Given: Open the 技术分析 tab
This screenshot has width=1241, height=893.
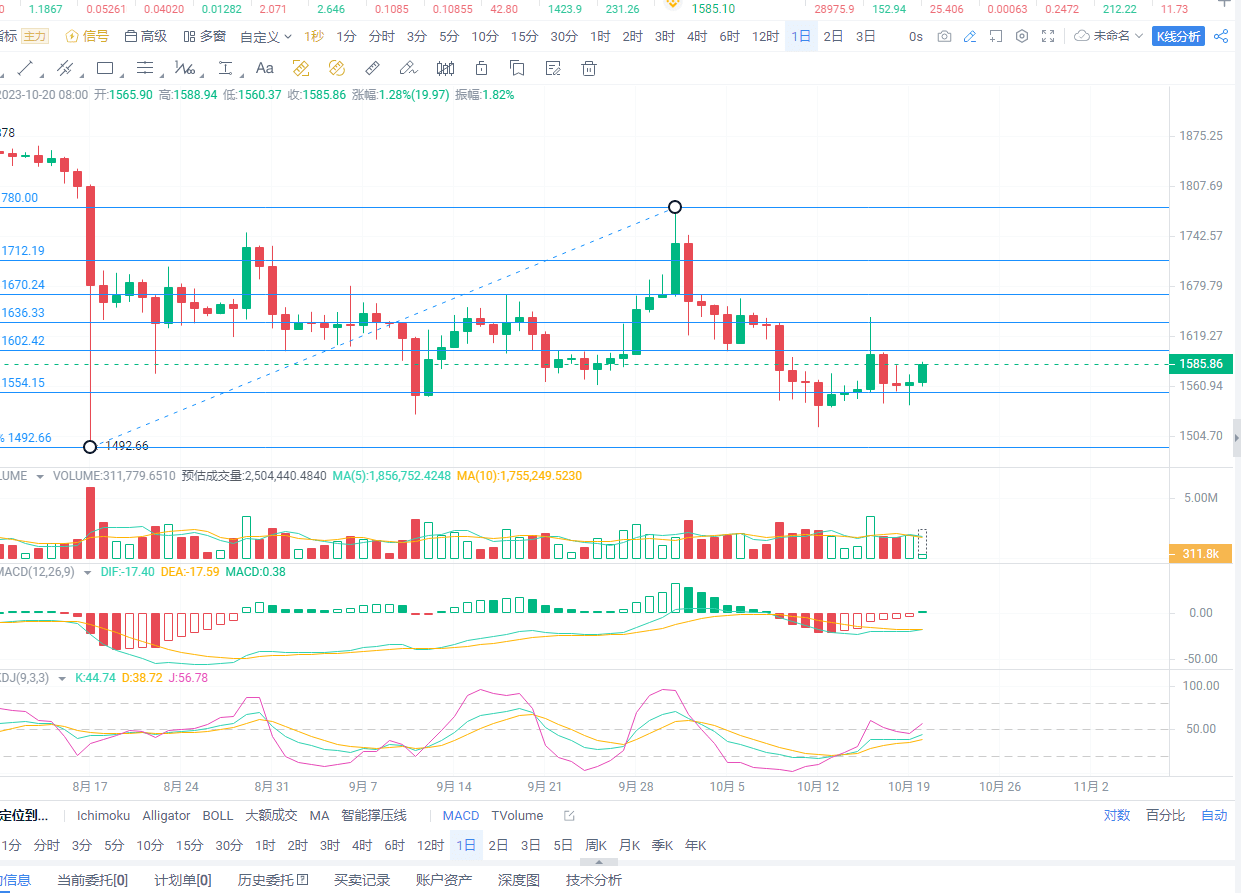Looking at the screenshot, I should [594, 880].
